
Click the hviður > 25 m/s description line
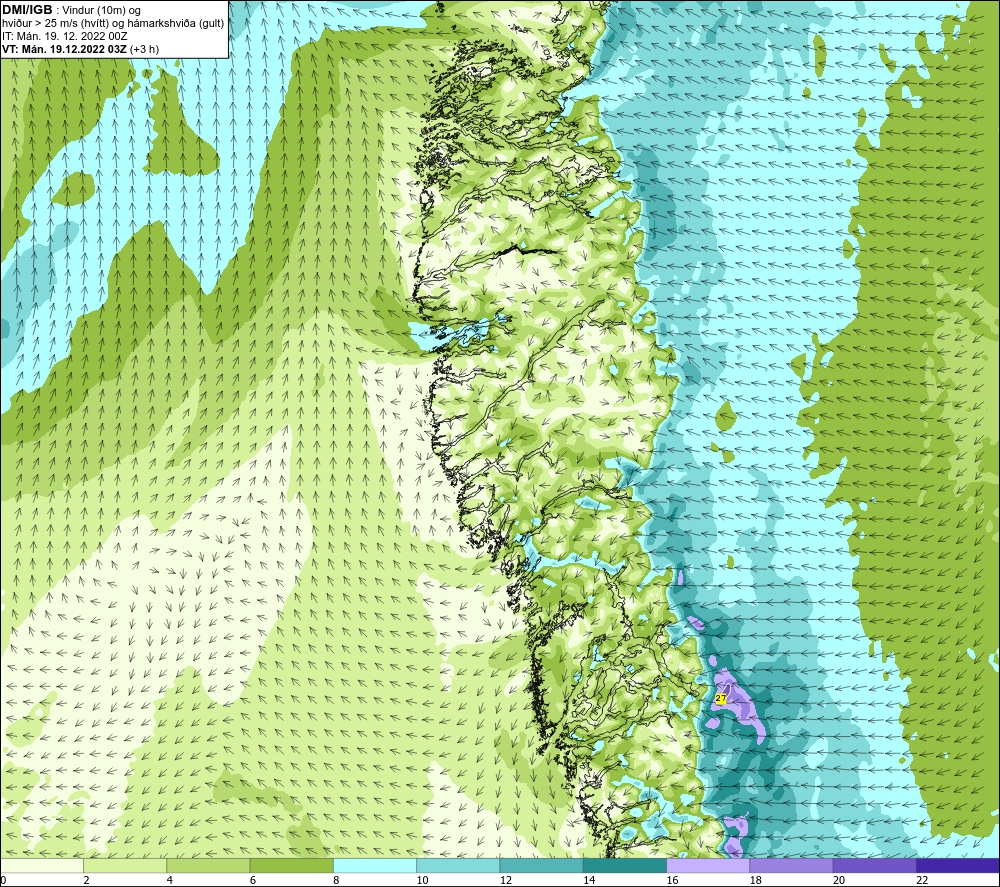(113, 23)
